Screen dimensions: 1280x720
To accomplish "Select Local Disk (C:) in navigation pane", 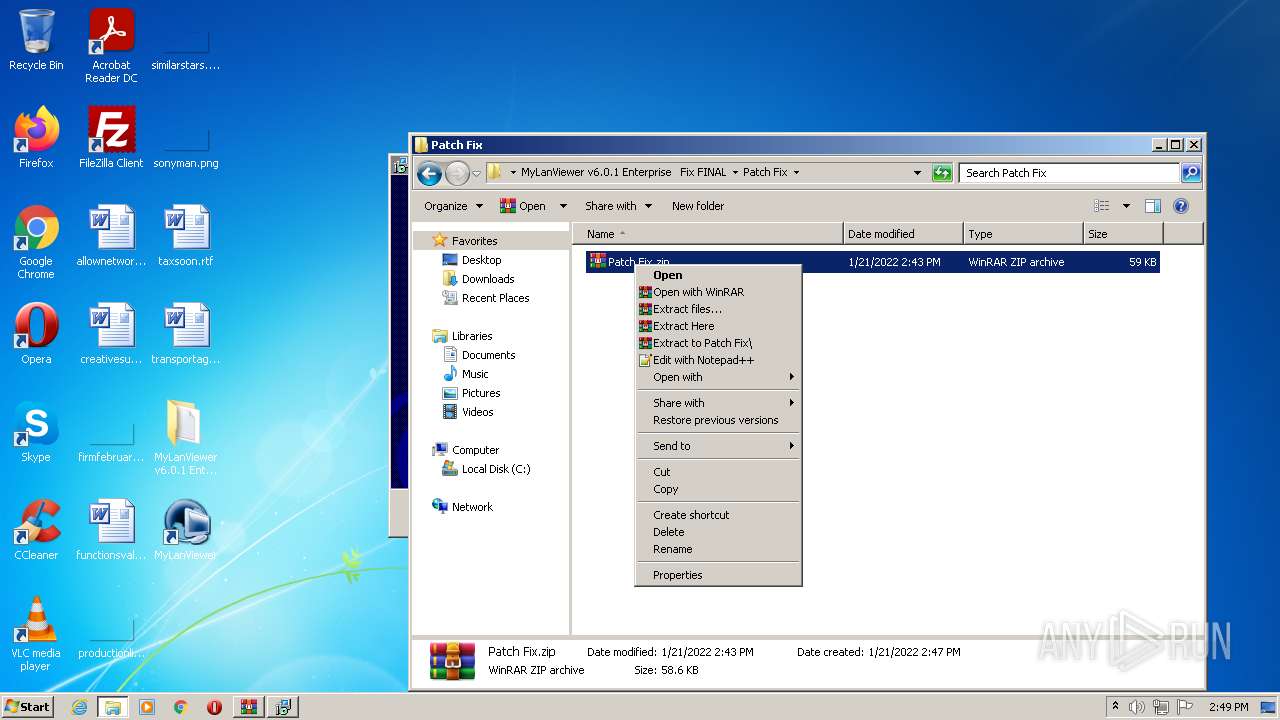I will point(486,469).
